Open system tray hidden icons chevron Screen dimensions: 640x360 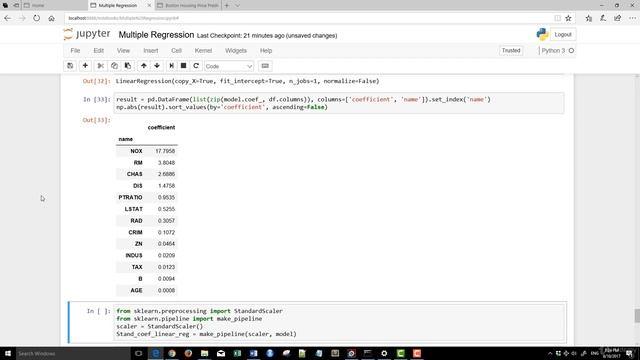(550, 353)
